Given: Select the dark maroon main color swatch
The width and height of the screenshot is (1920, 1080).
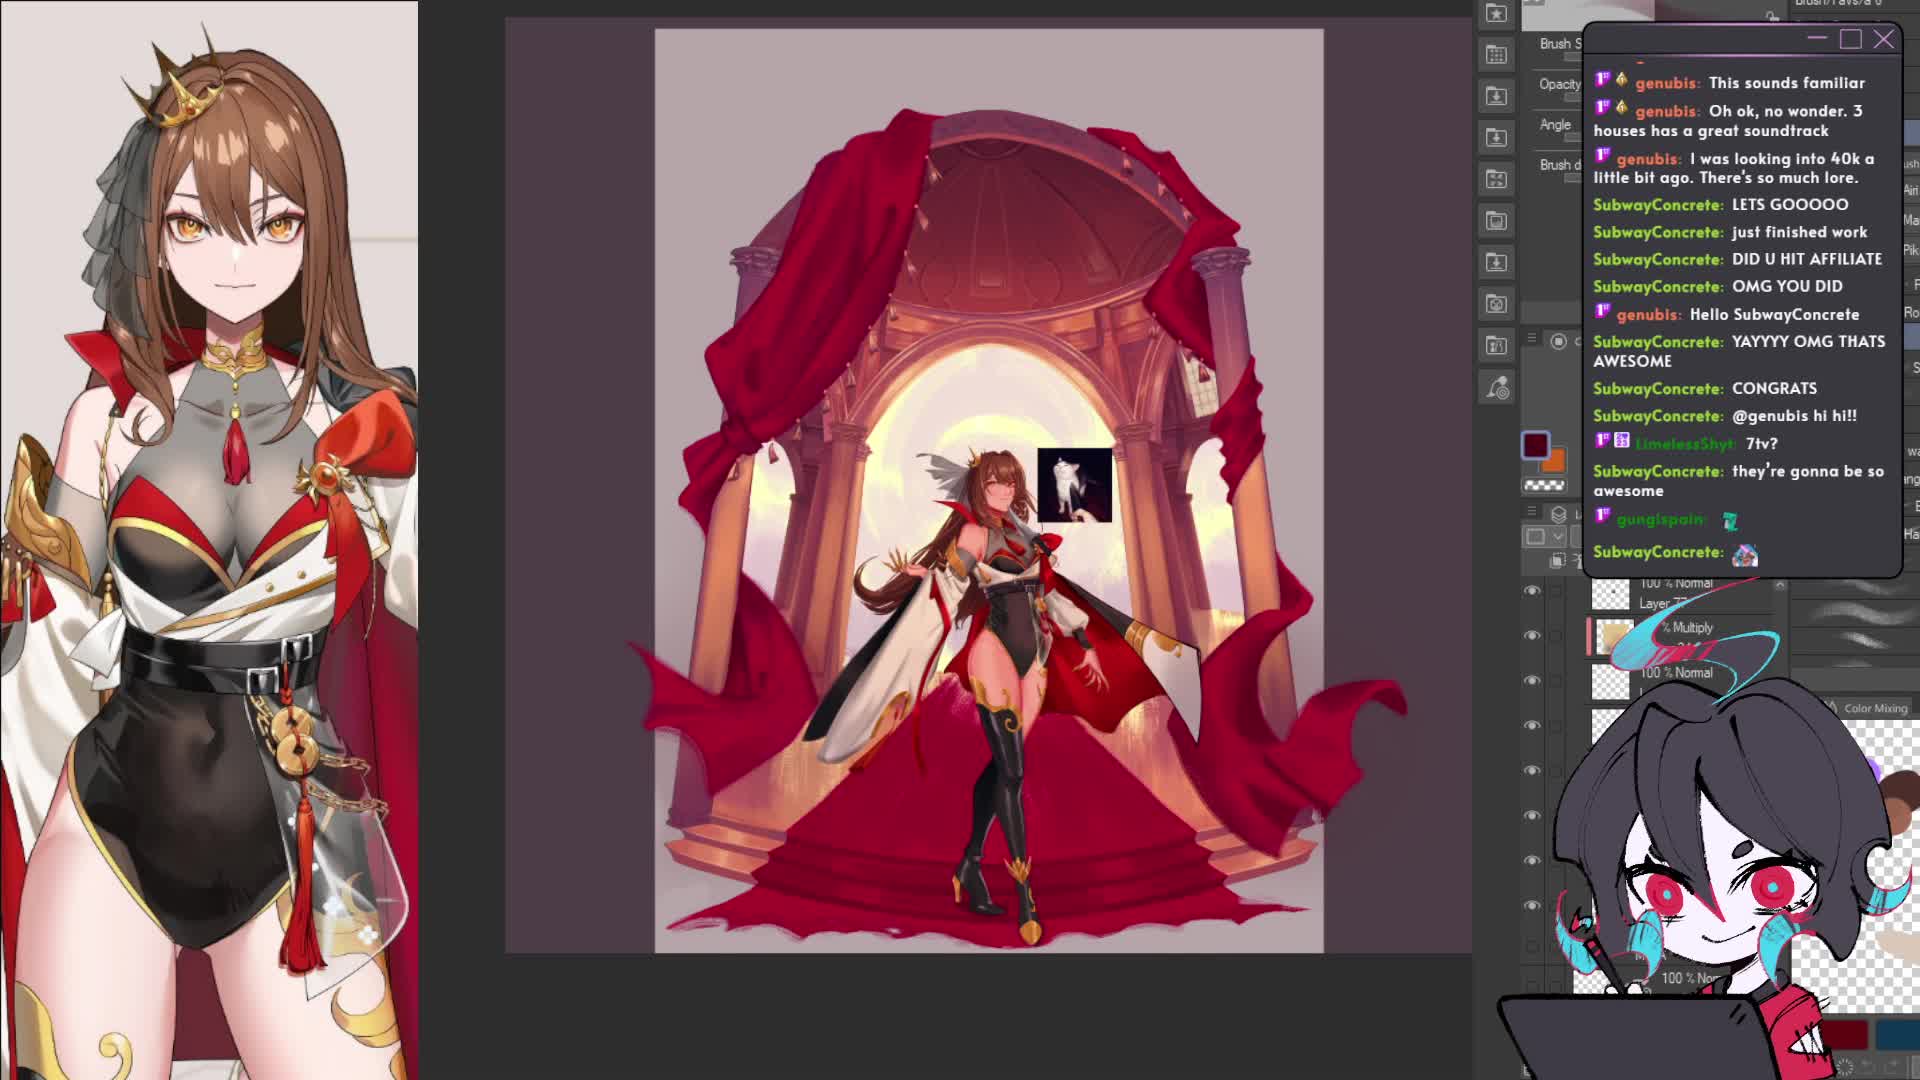Looking at the screenshot, I should coord(1535,445).
